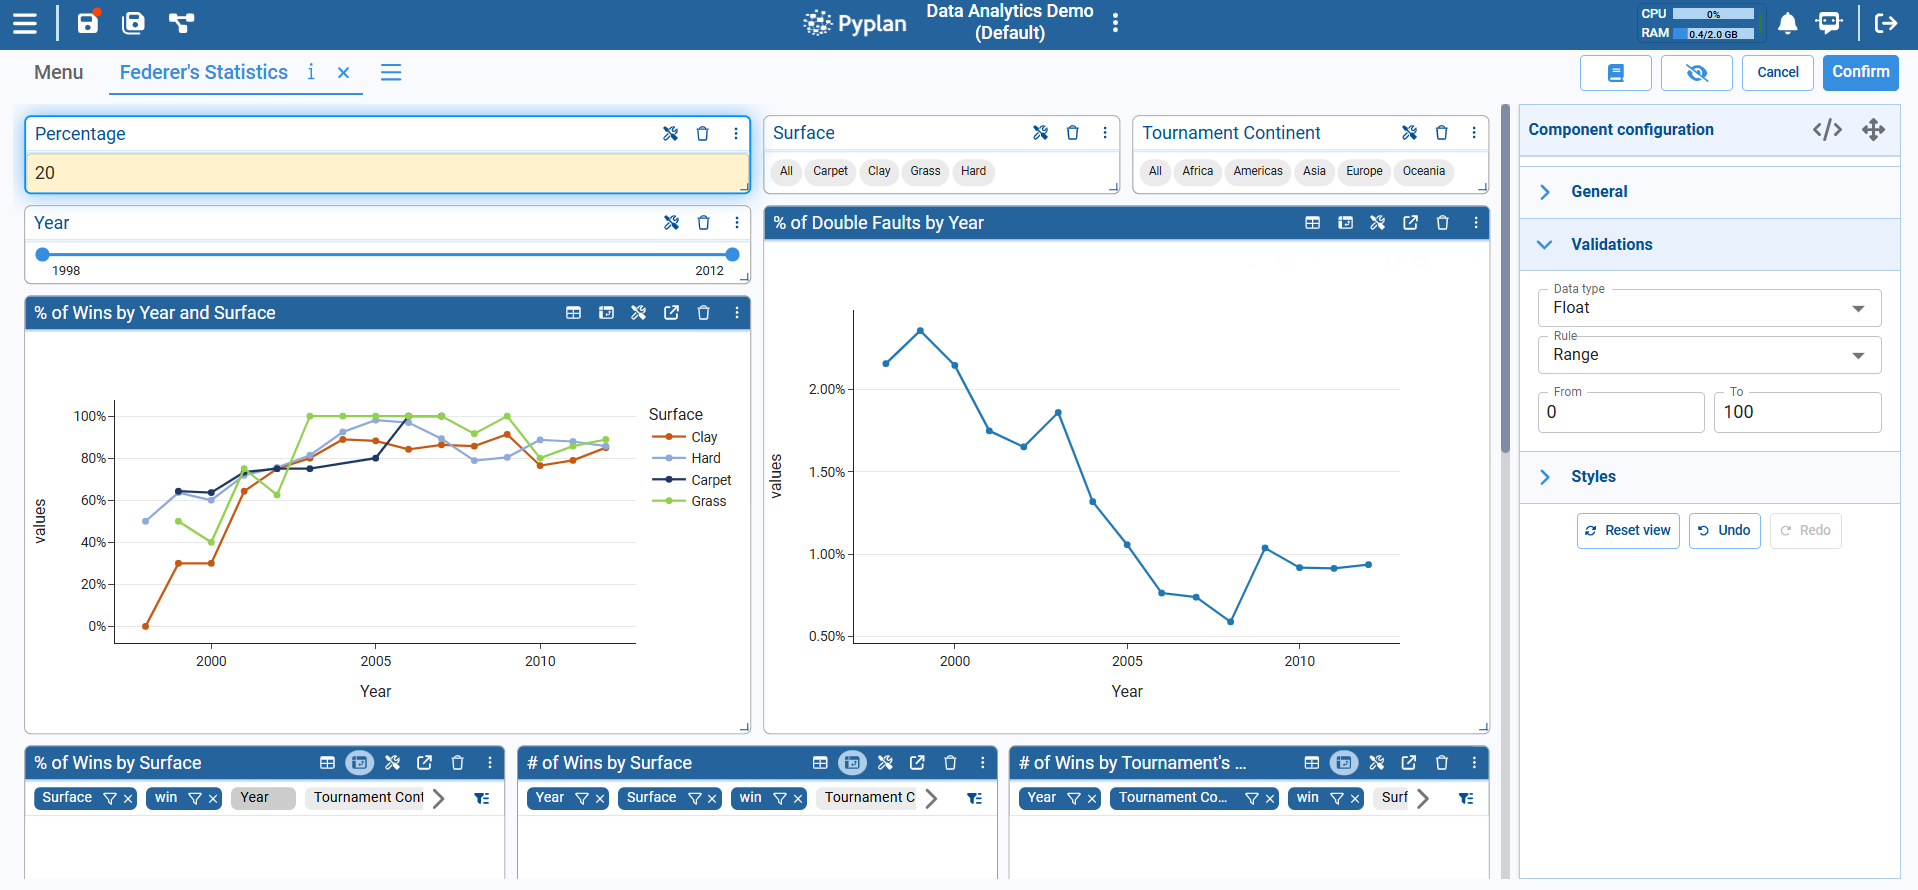Select the Europe continent chip
This screenshot has height=890, width=1918.
click(1363, 171)
